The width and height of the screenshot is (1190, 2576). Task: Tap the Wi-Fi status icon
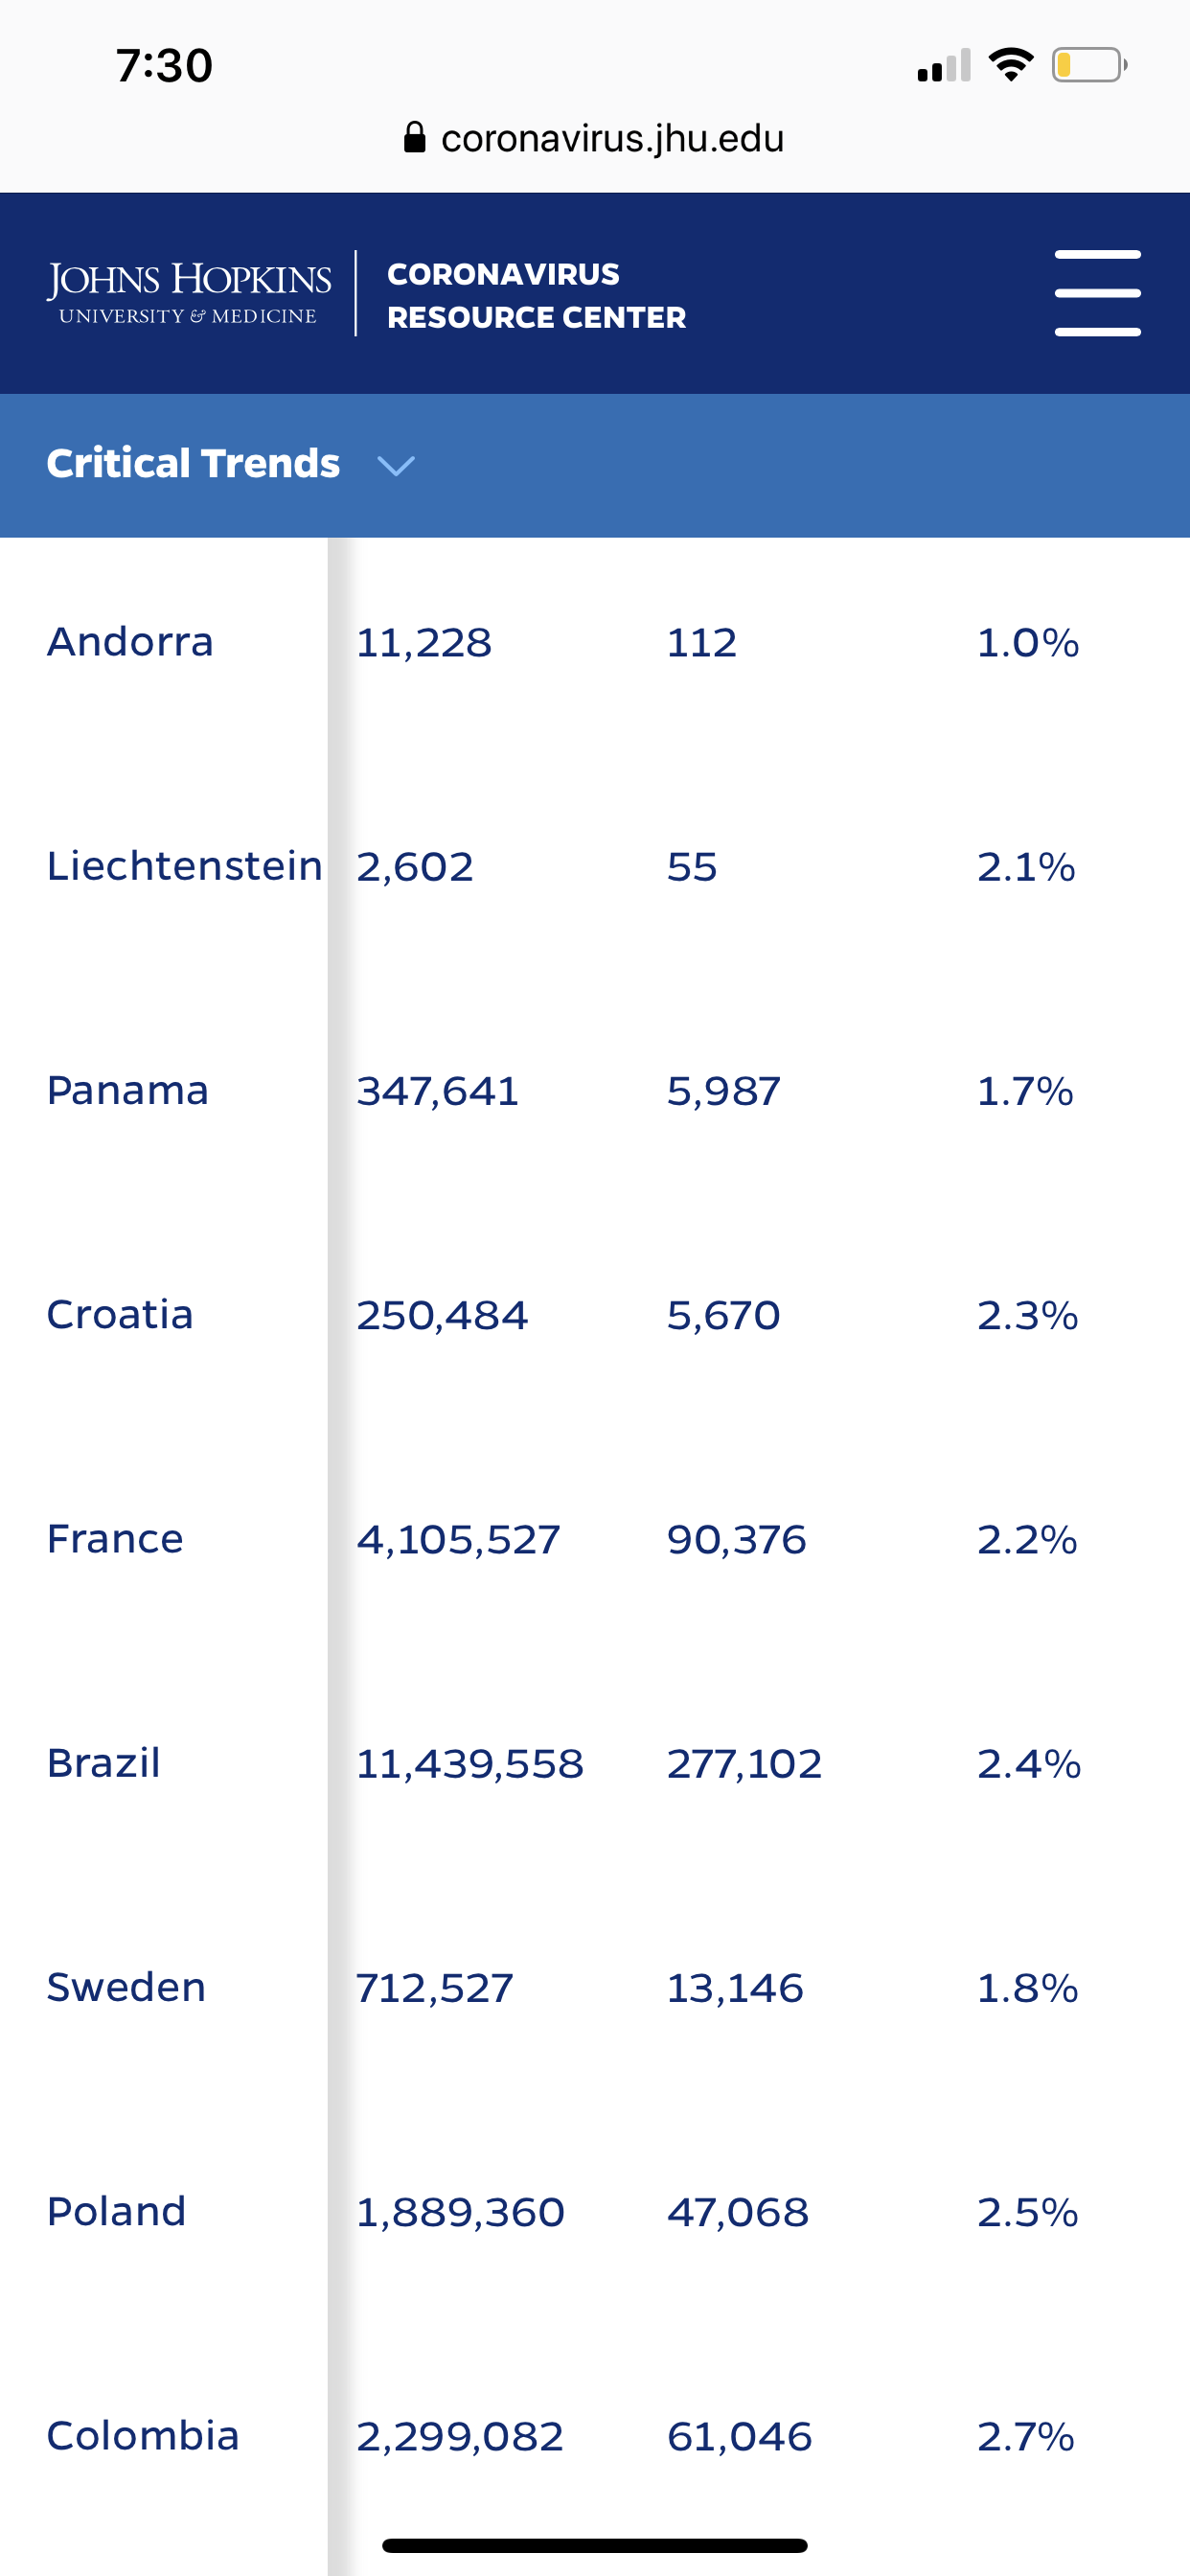[1010, 65]
